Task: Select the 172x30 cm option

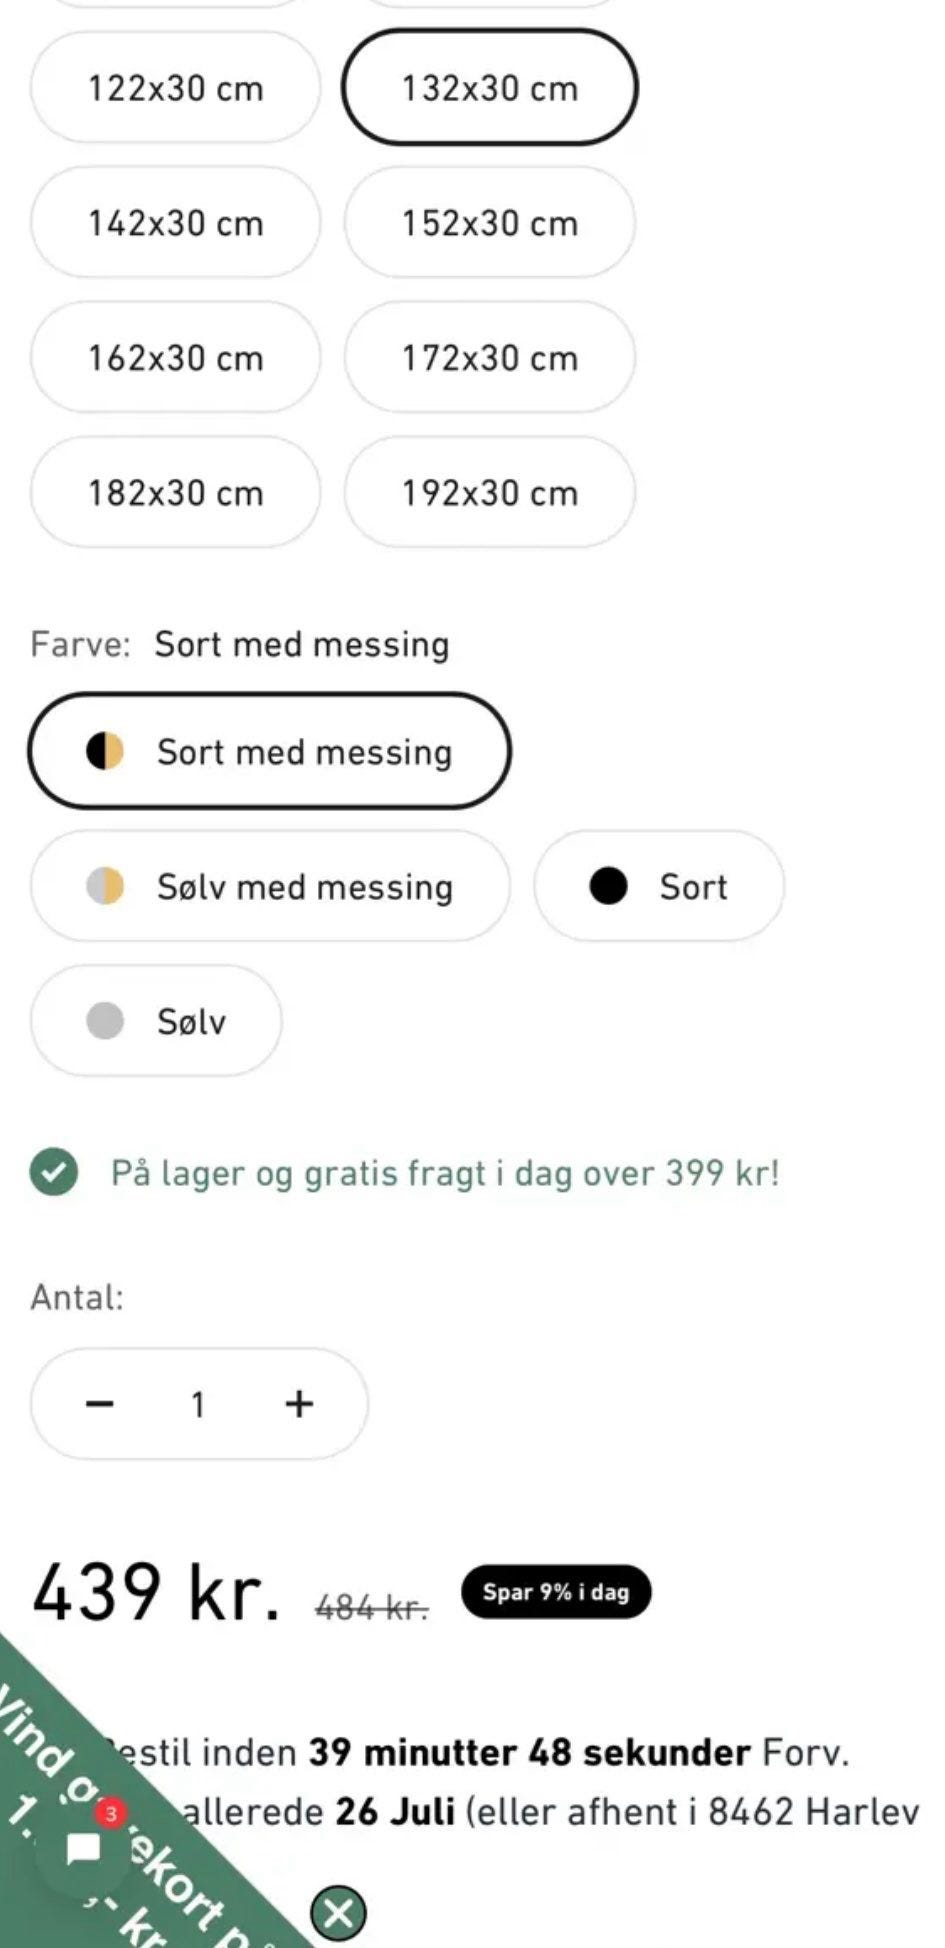Action: tap(489, 358)
